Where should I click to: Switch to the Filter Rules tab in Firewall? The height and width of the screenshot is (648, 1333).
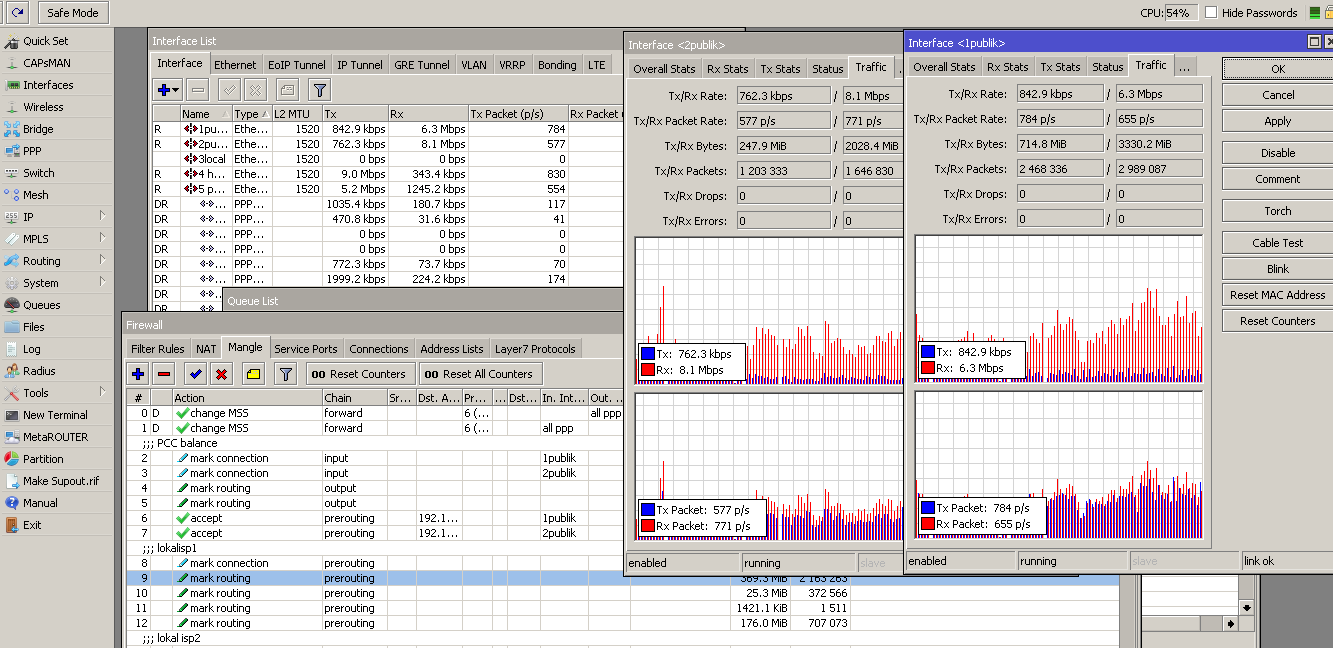158,349
